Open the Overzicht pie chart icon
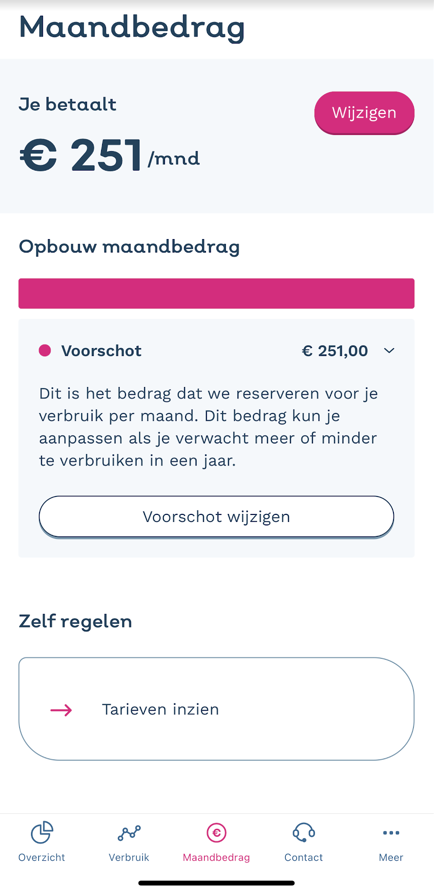This screenshot has height=890, width=434. pos(41,833)
